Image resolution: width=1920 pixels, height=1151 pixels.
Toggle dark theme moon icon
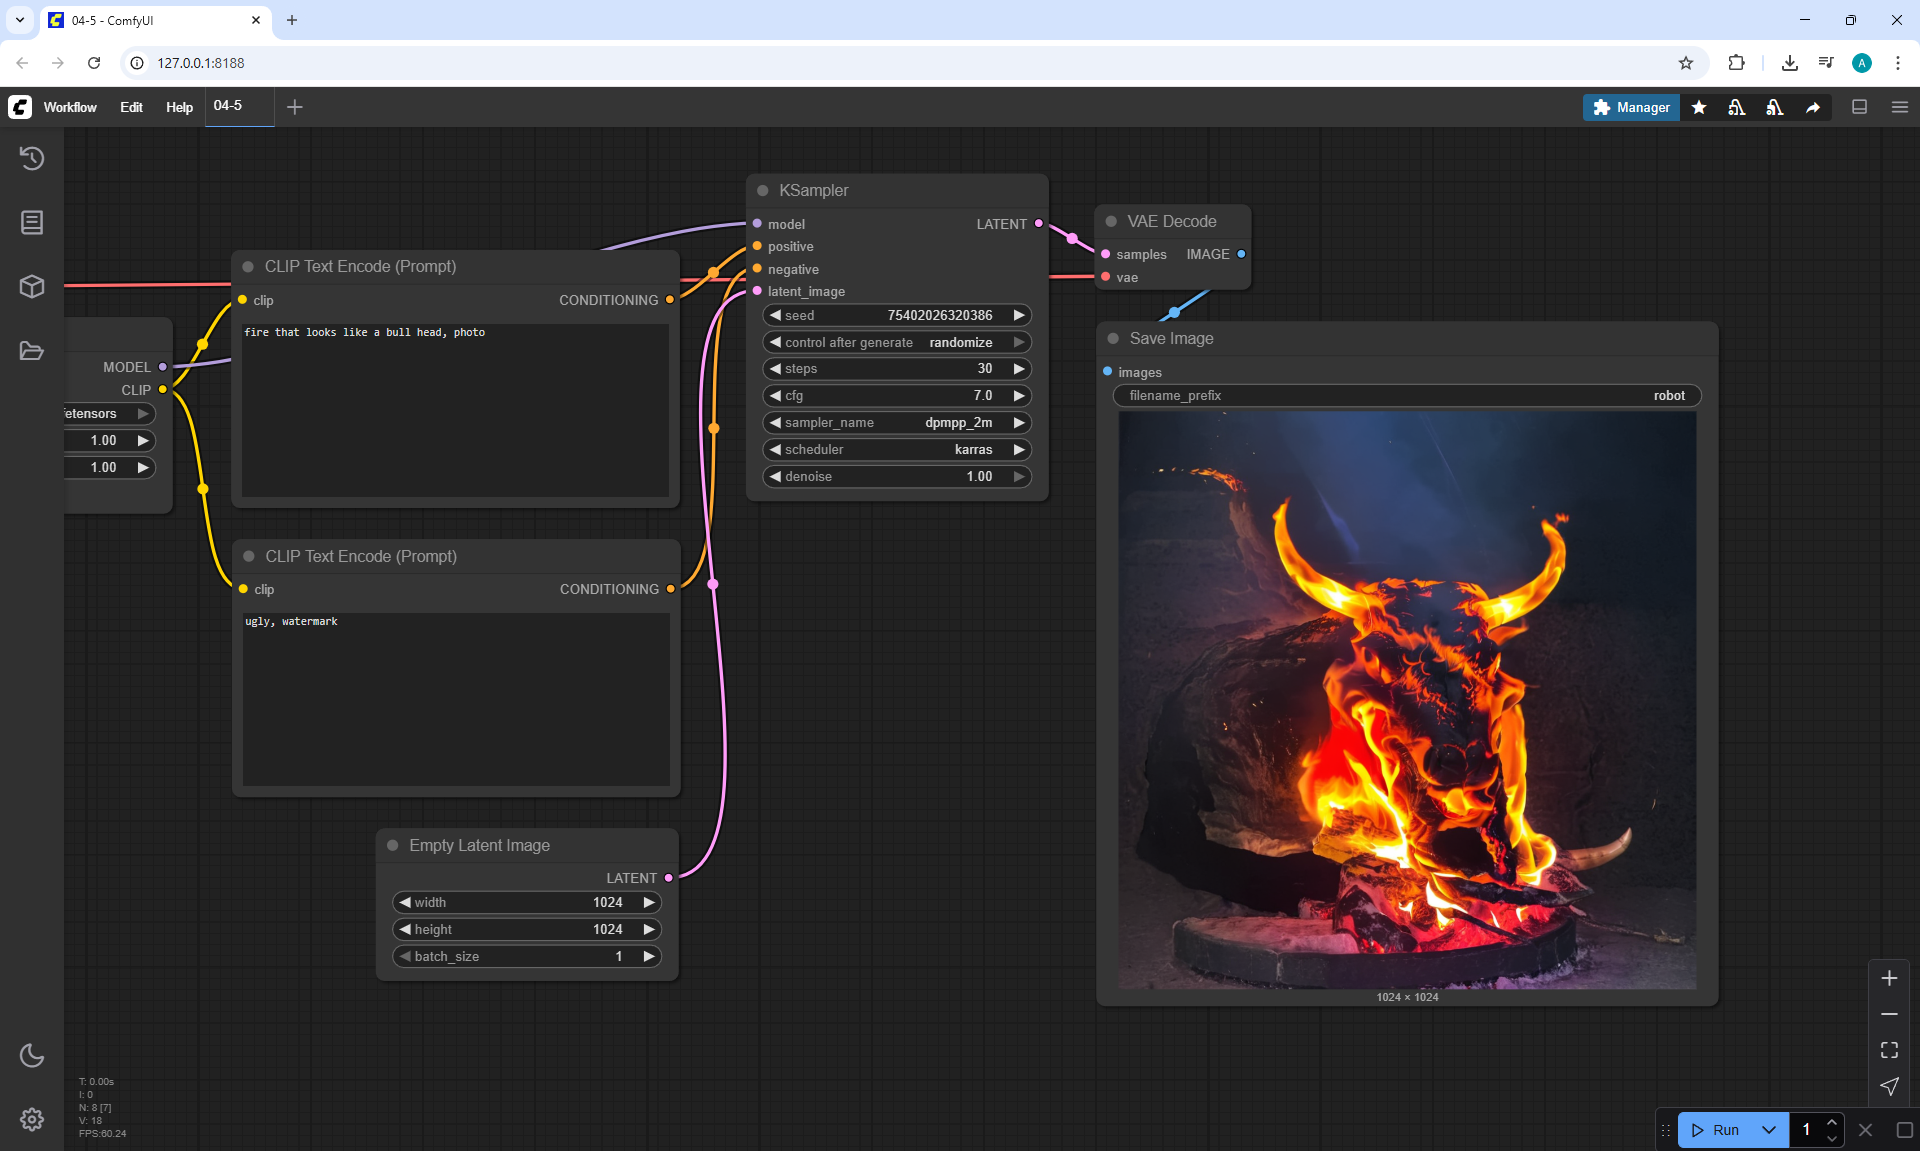pyautogui.click(x=32, y=1055)
